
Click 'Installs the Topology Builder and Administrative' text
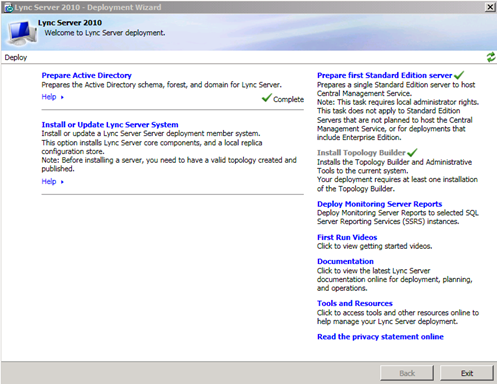[x=394, y=162]
